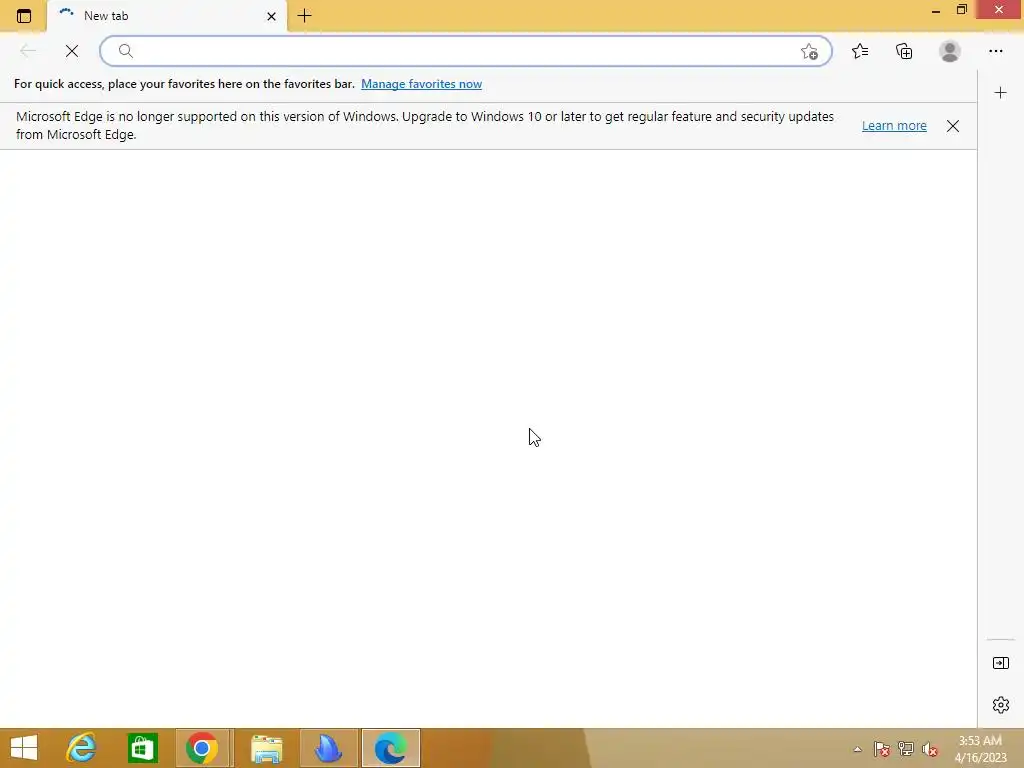Hide the sidebar panel icon

click(x=1000, y=663)
